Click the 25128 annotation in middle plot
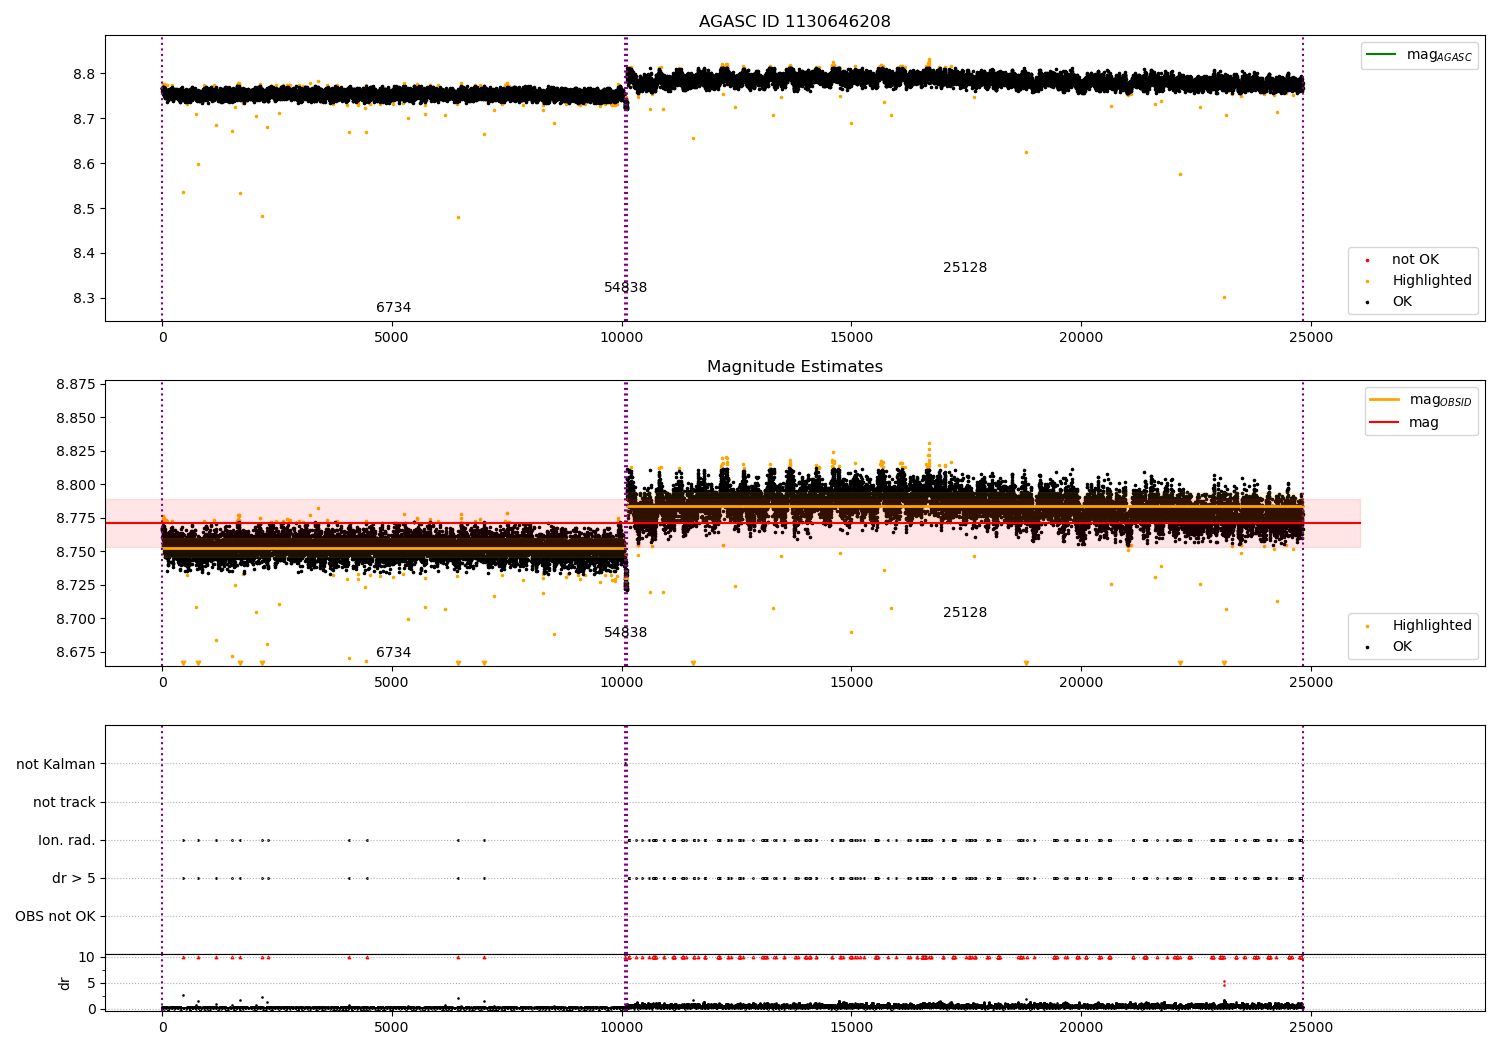Image resolution: width=1500 pixels, height=1050 pixels. 965,613
